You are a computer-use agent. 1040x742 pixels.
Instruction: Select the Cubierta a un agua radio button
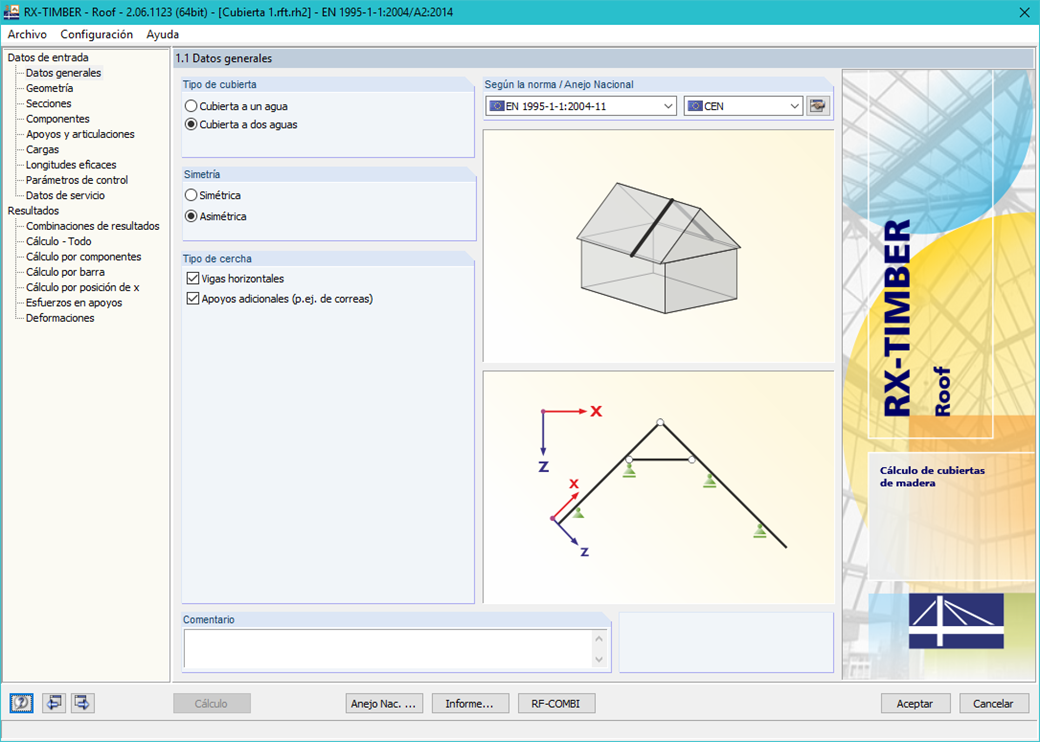190,105
